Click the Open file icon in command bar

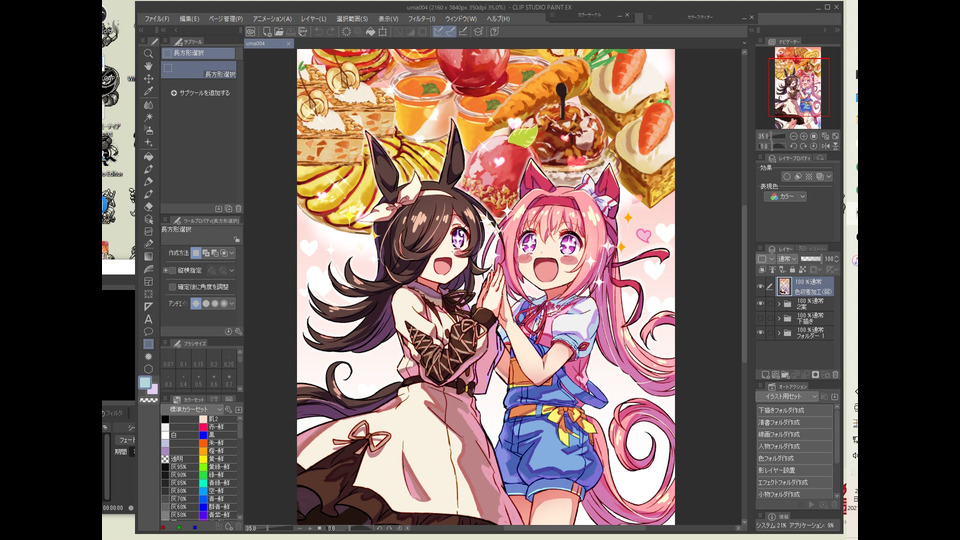pyautogui.click(x=279, y=31)
